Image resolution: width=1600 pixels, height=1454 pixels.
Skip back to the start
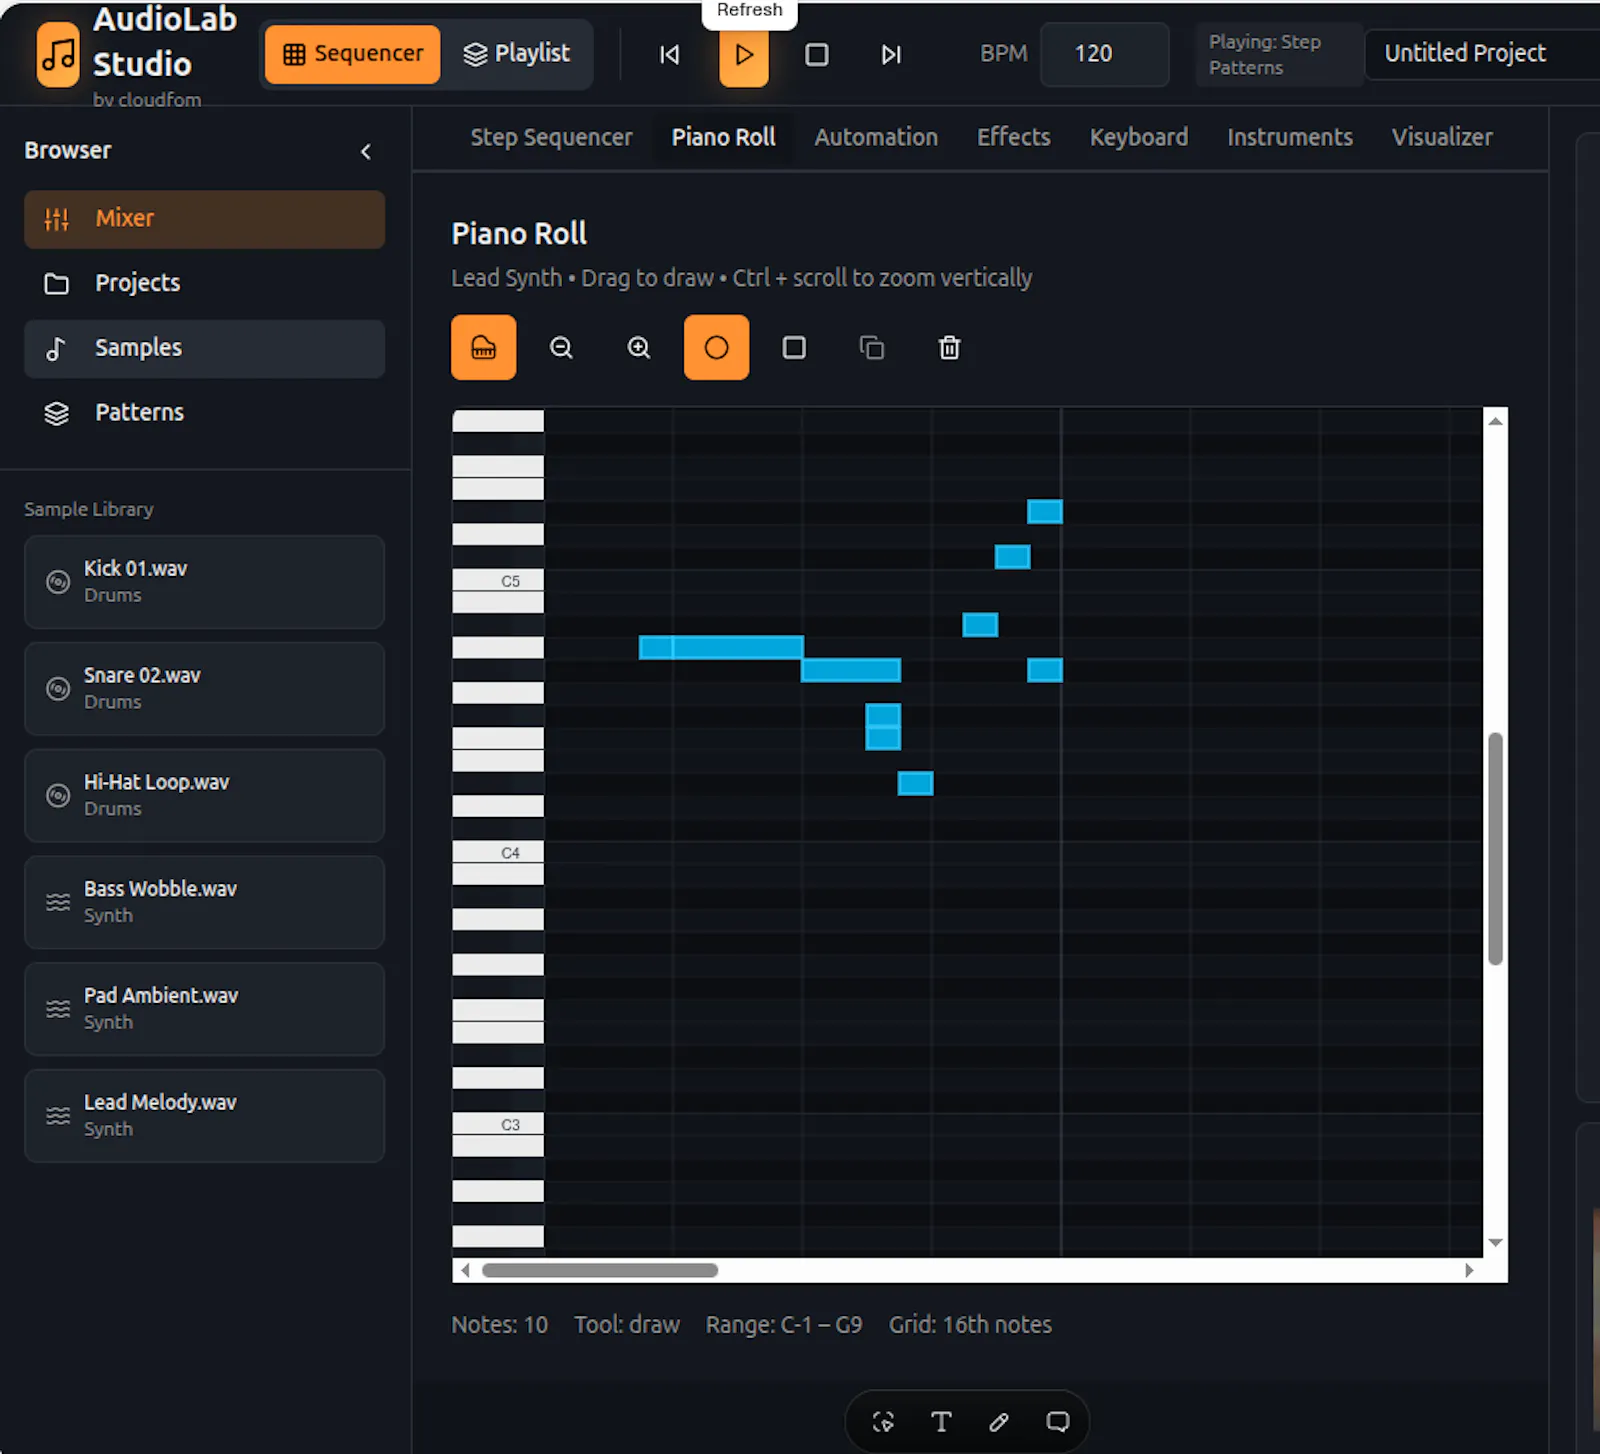click(x=669, y=54)
